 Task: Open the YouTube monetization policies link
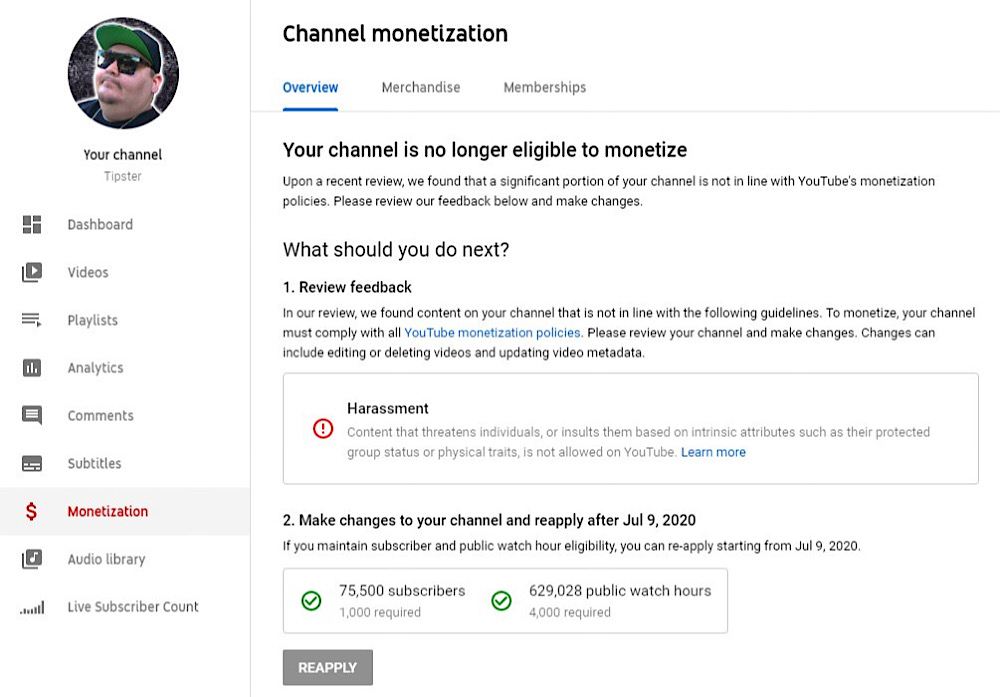[492, 333]
